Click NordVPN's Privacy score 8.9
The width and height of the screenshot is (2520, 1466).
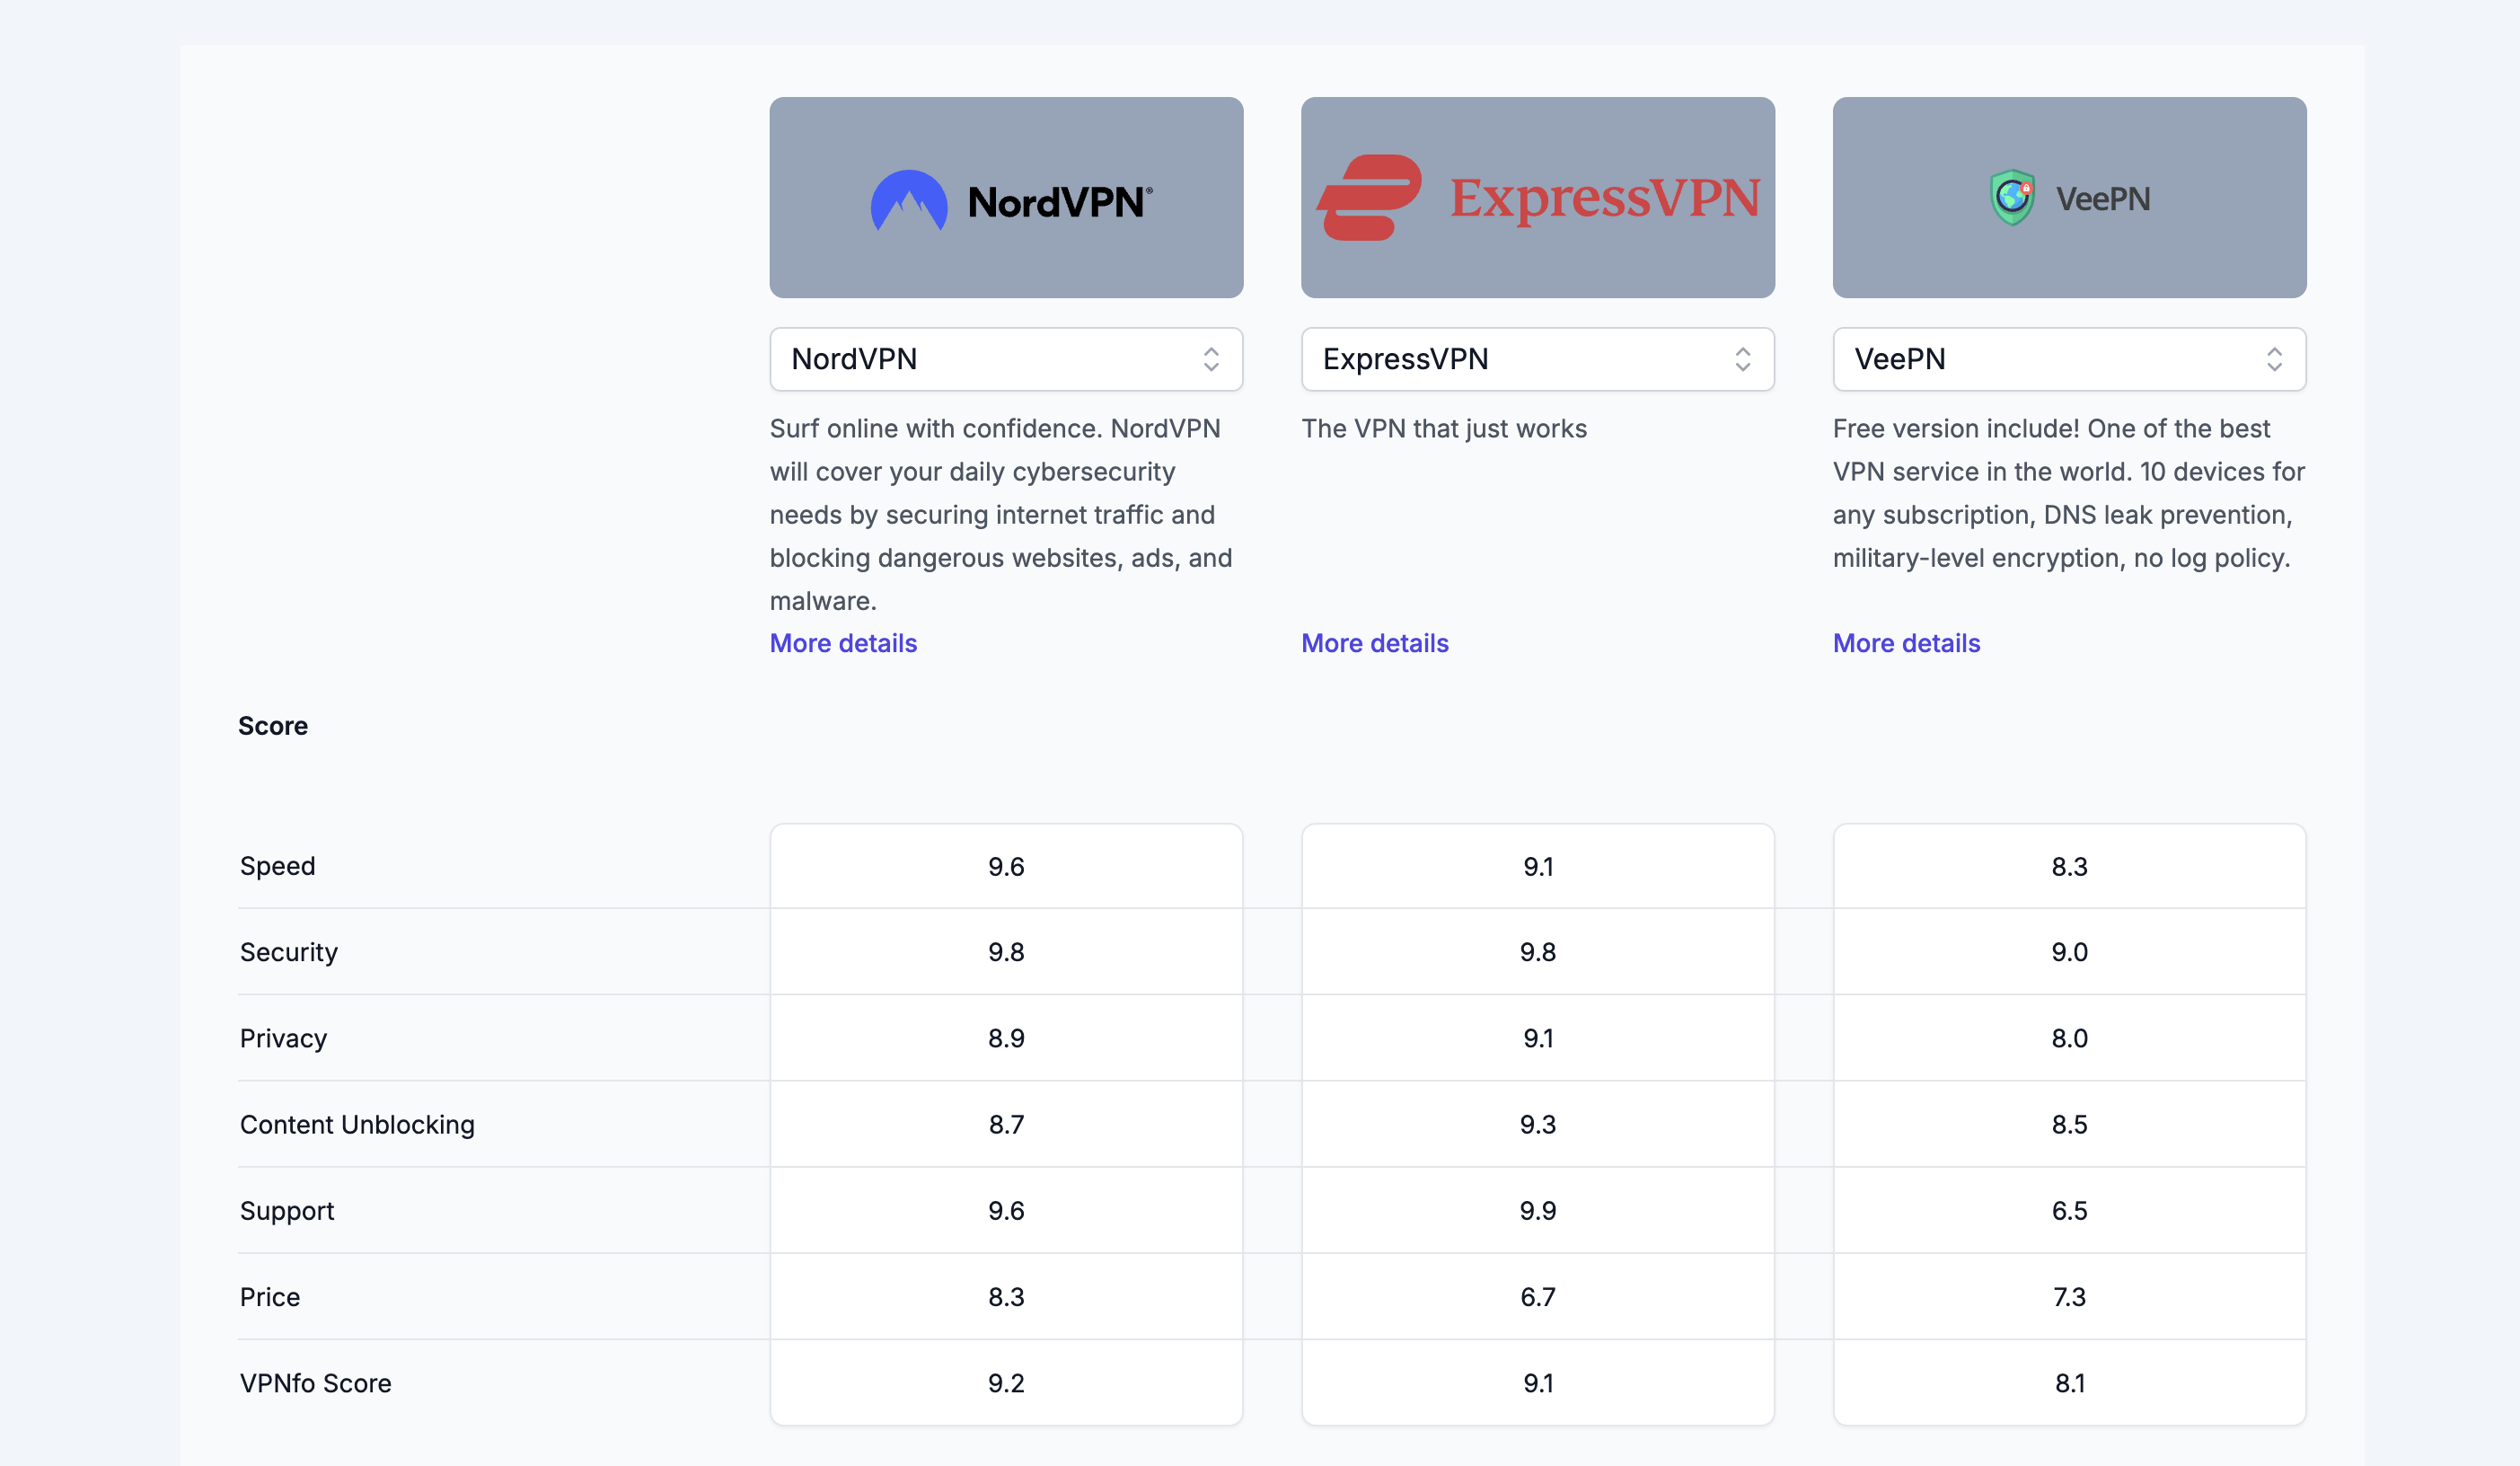(x=1006, y=1038)
